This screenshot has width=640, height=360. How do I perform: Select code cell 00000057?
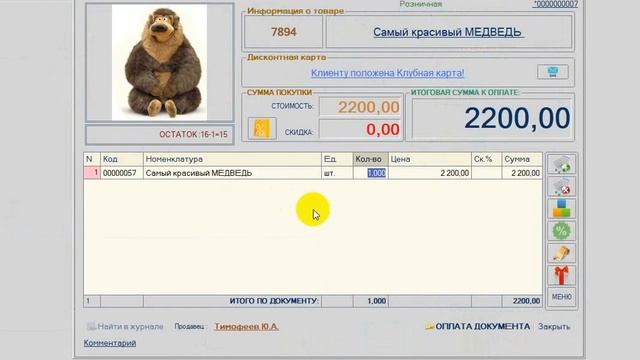click(122, 173)
